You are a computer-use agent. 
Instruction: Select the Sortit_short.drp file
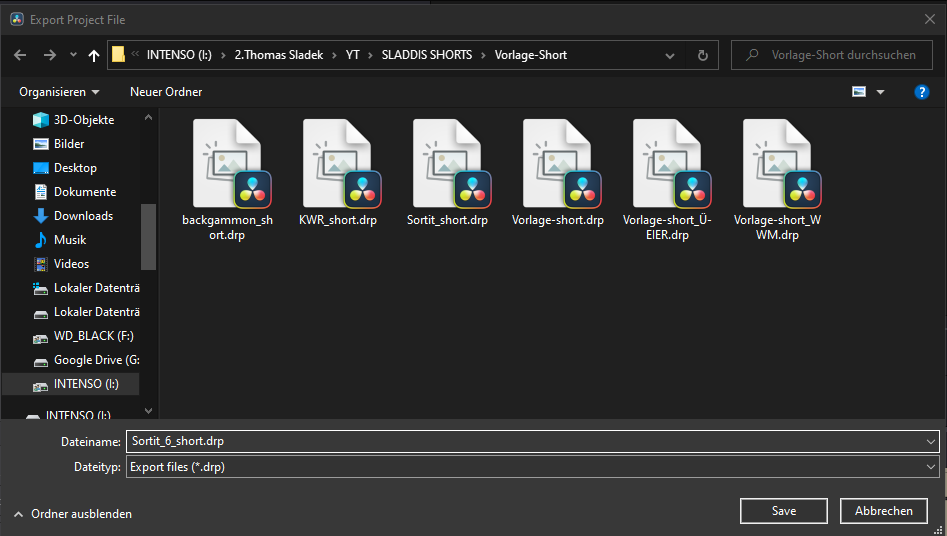pos(447,161)
